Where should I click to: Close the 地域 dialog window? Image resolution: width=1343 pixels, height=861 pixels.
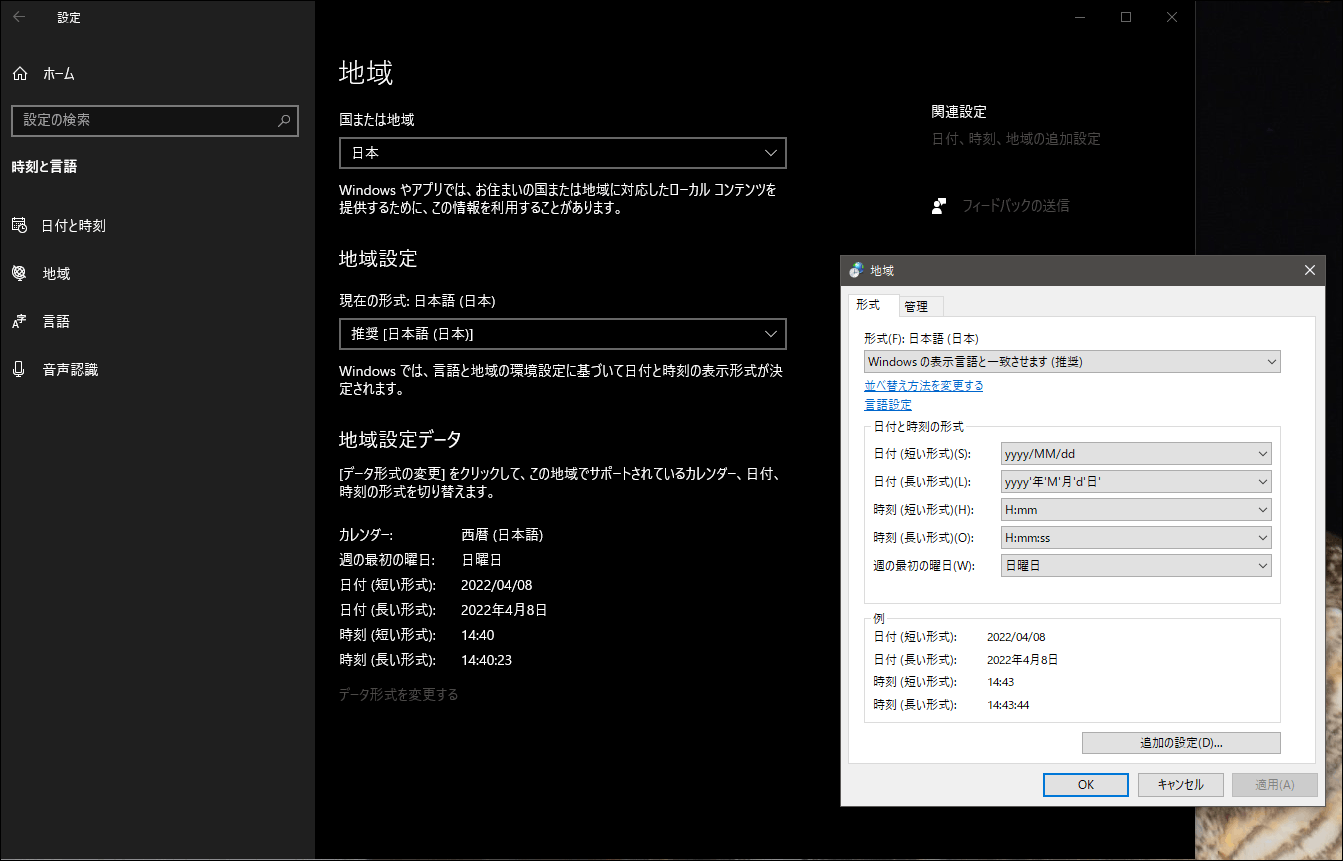tap(1310, 270)
